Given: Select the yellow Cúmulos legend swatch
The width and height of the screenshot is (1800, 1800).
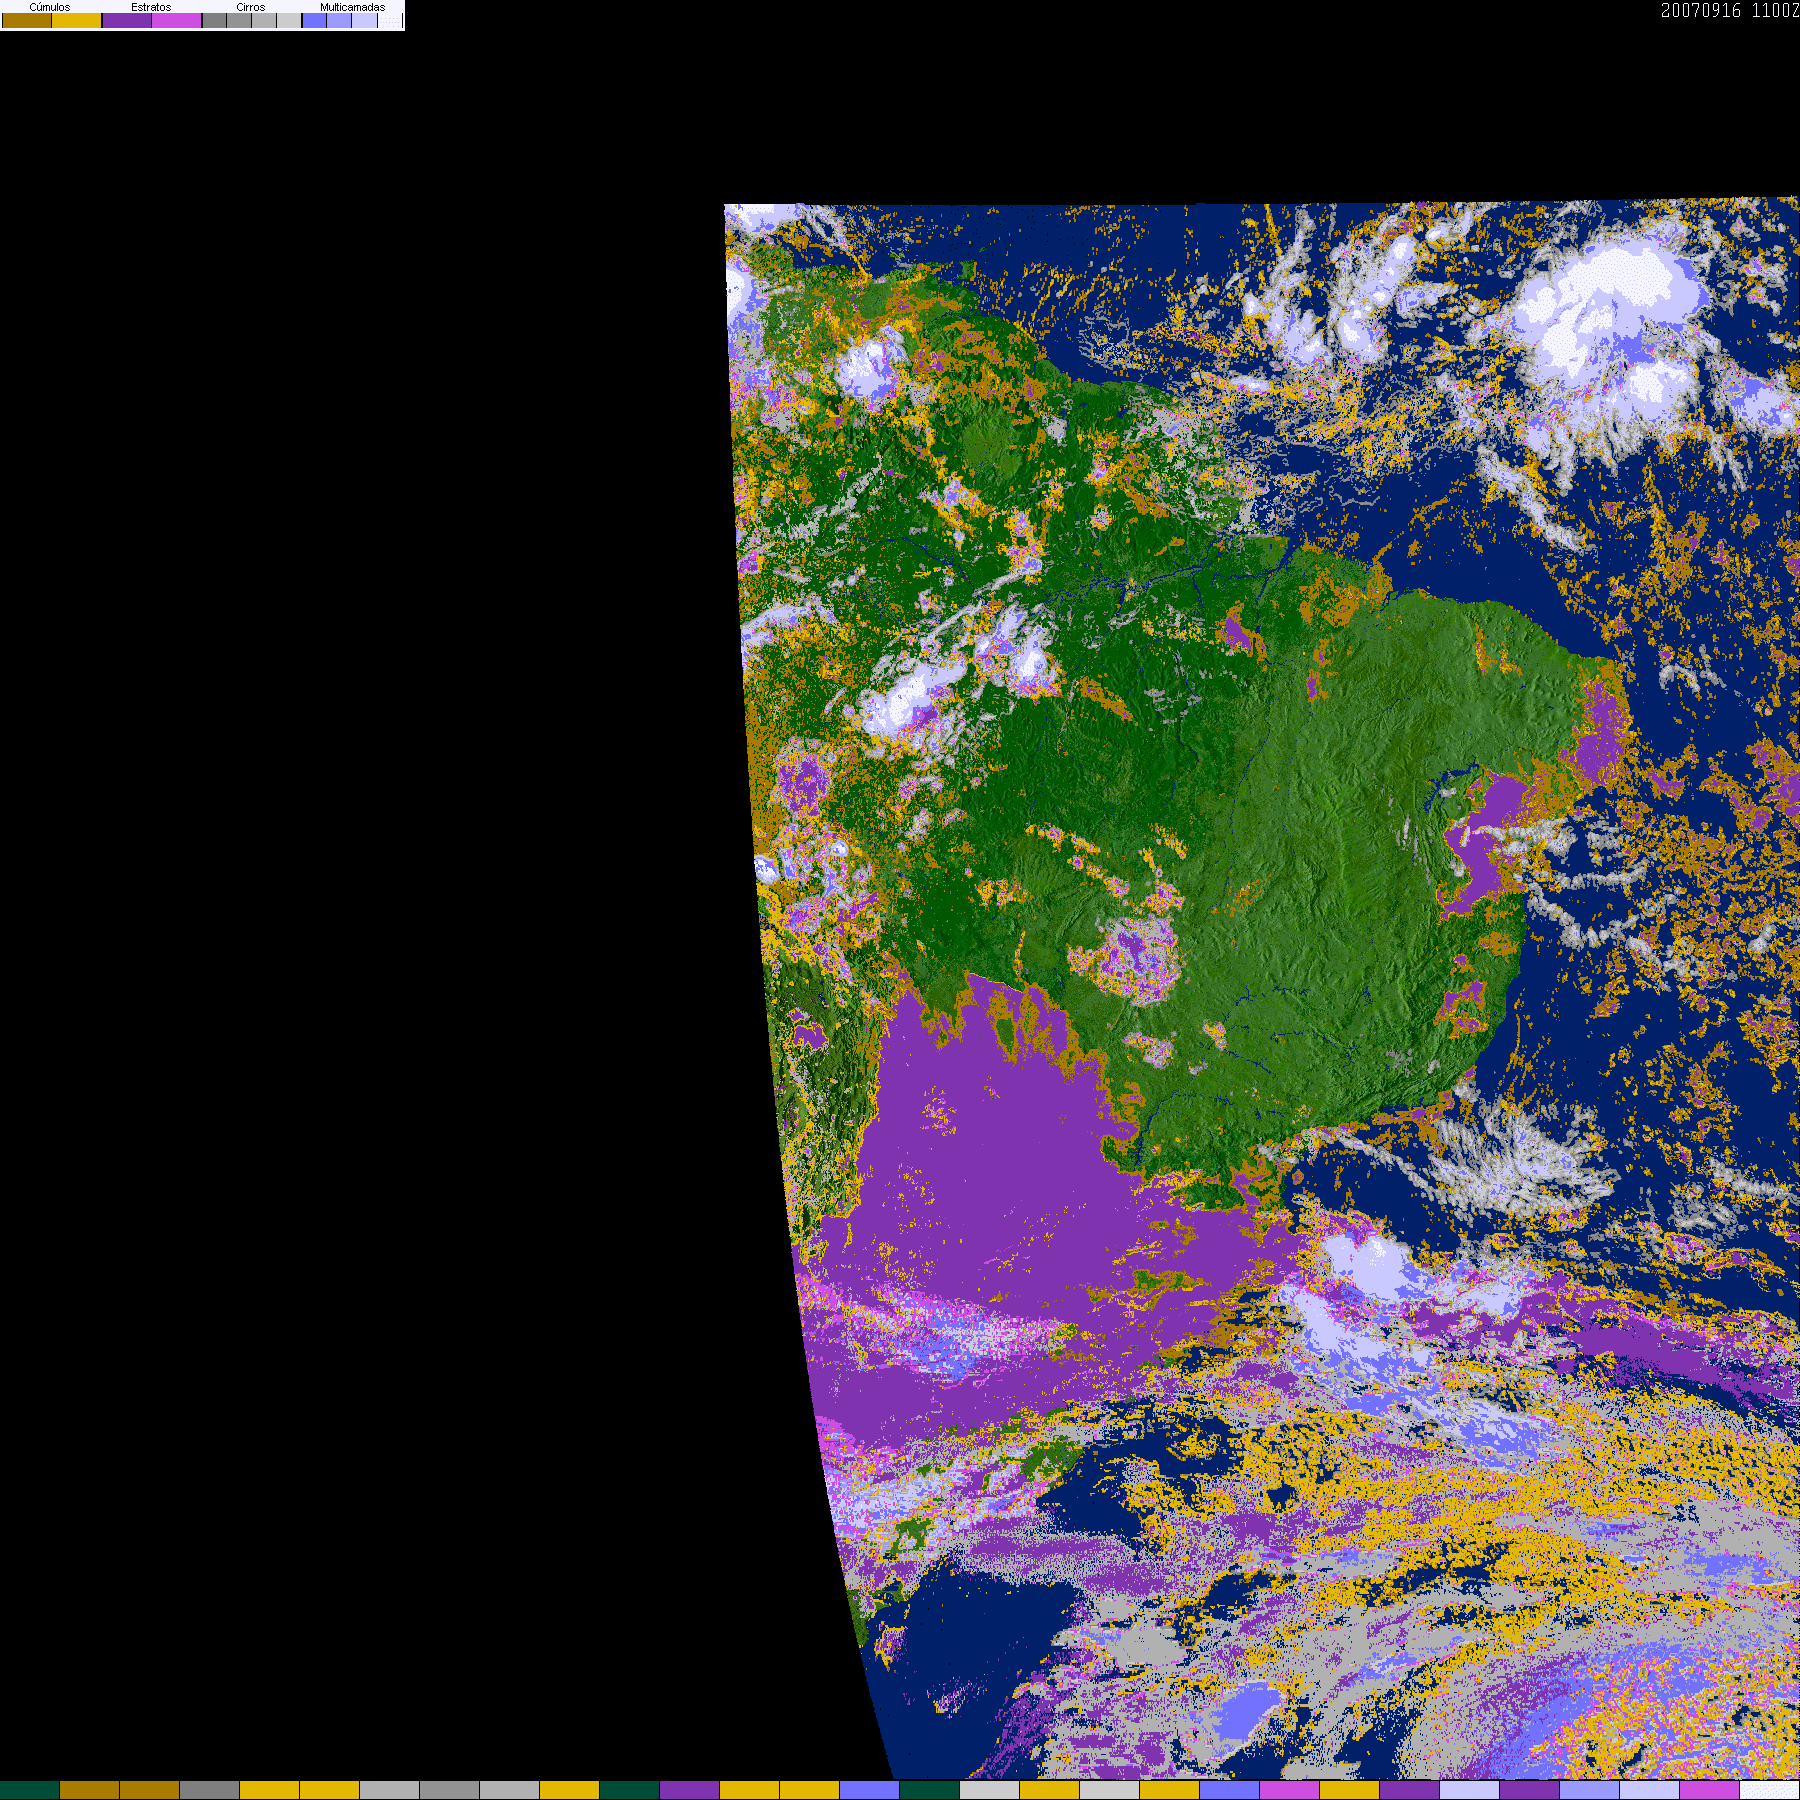Looking at the screenshot, I should tap(77, 20).
